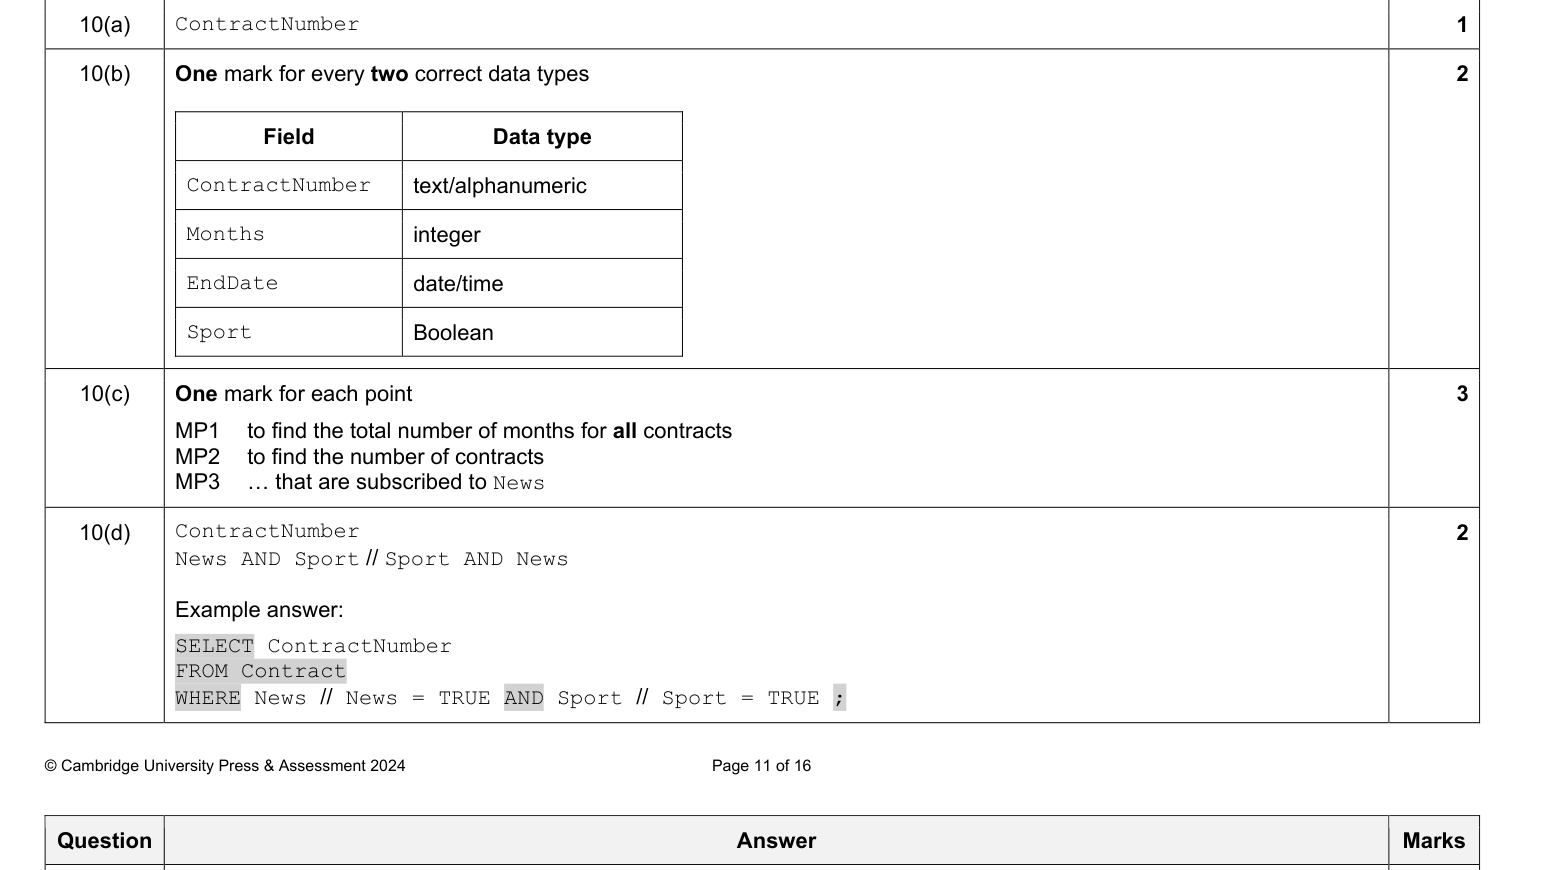Screen dimensions: 1568x870
Task: Click 'One mark for each point' text
Action: point(293,394)
